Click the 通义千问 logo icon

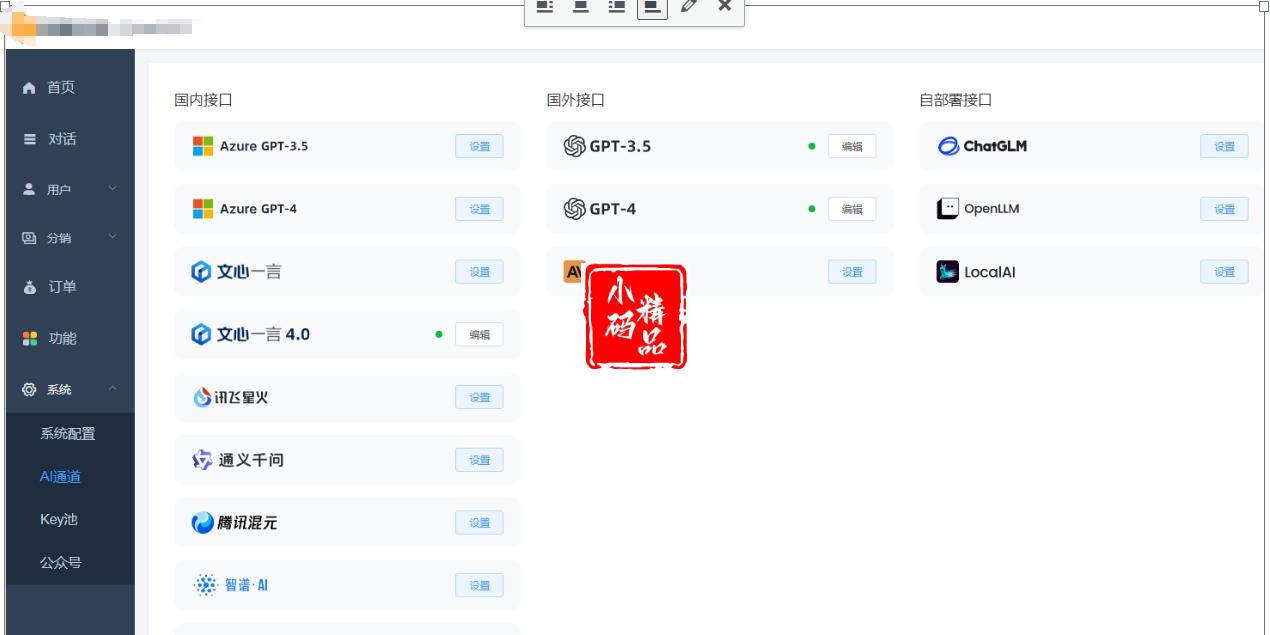pyautogui.click(x=202, y=460)
